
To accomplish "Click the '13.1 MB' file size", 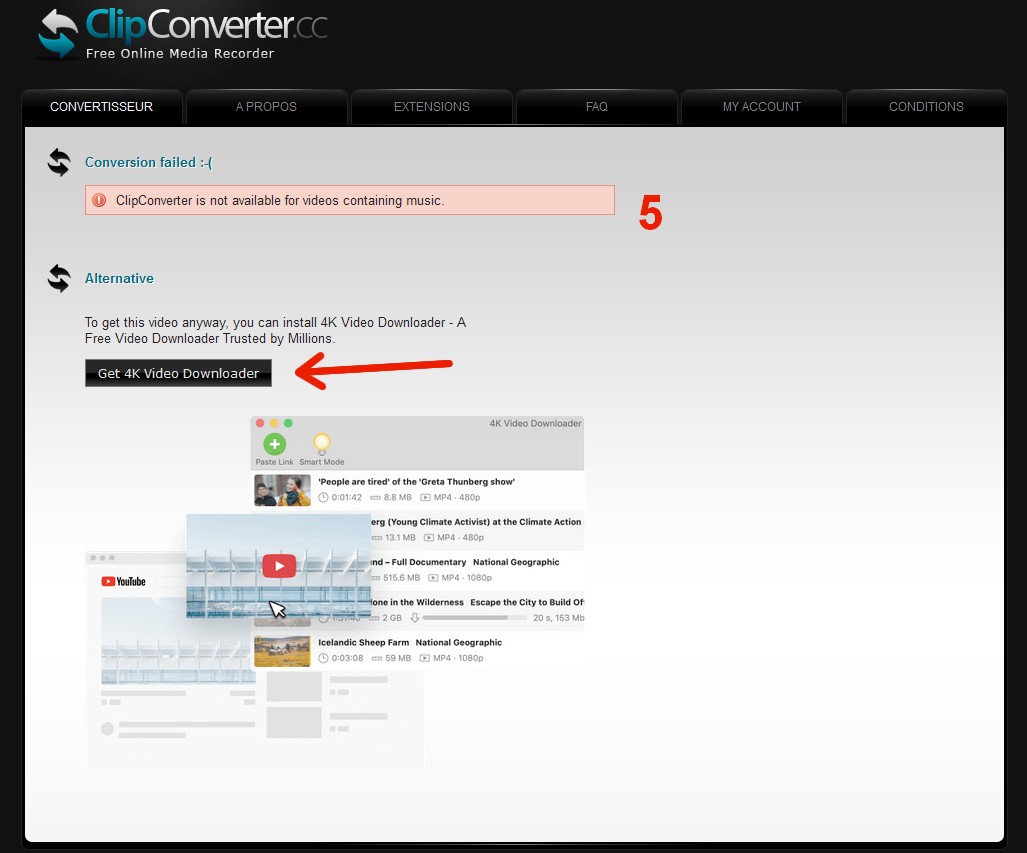I will click(400, 537).
